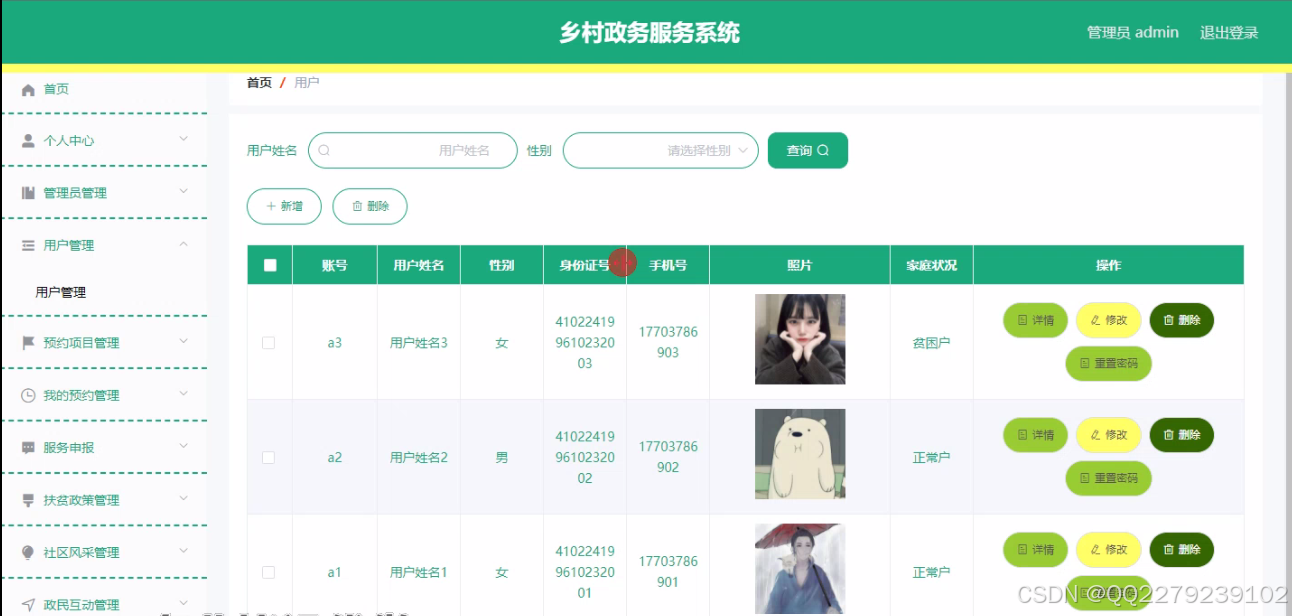This screenshot has width=1292, height=616.
Task: Check the row checkbox for account a2
Action: 268,456
